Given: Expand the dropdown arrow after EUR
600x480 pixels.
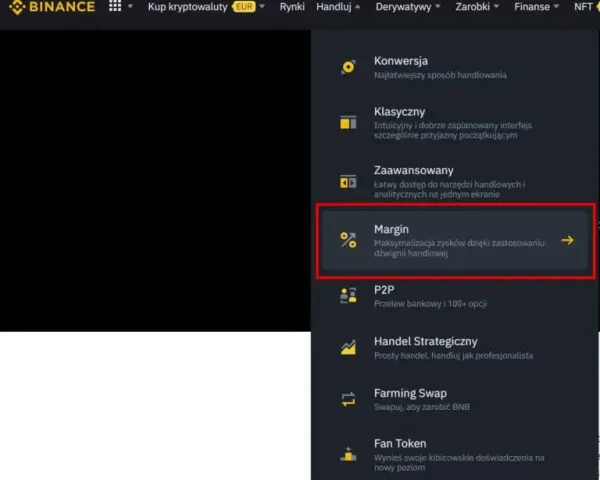Looking at the screenshot, I should tap(262, 6).
